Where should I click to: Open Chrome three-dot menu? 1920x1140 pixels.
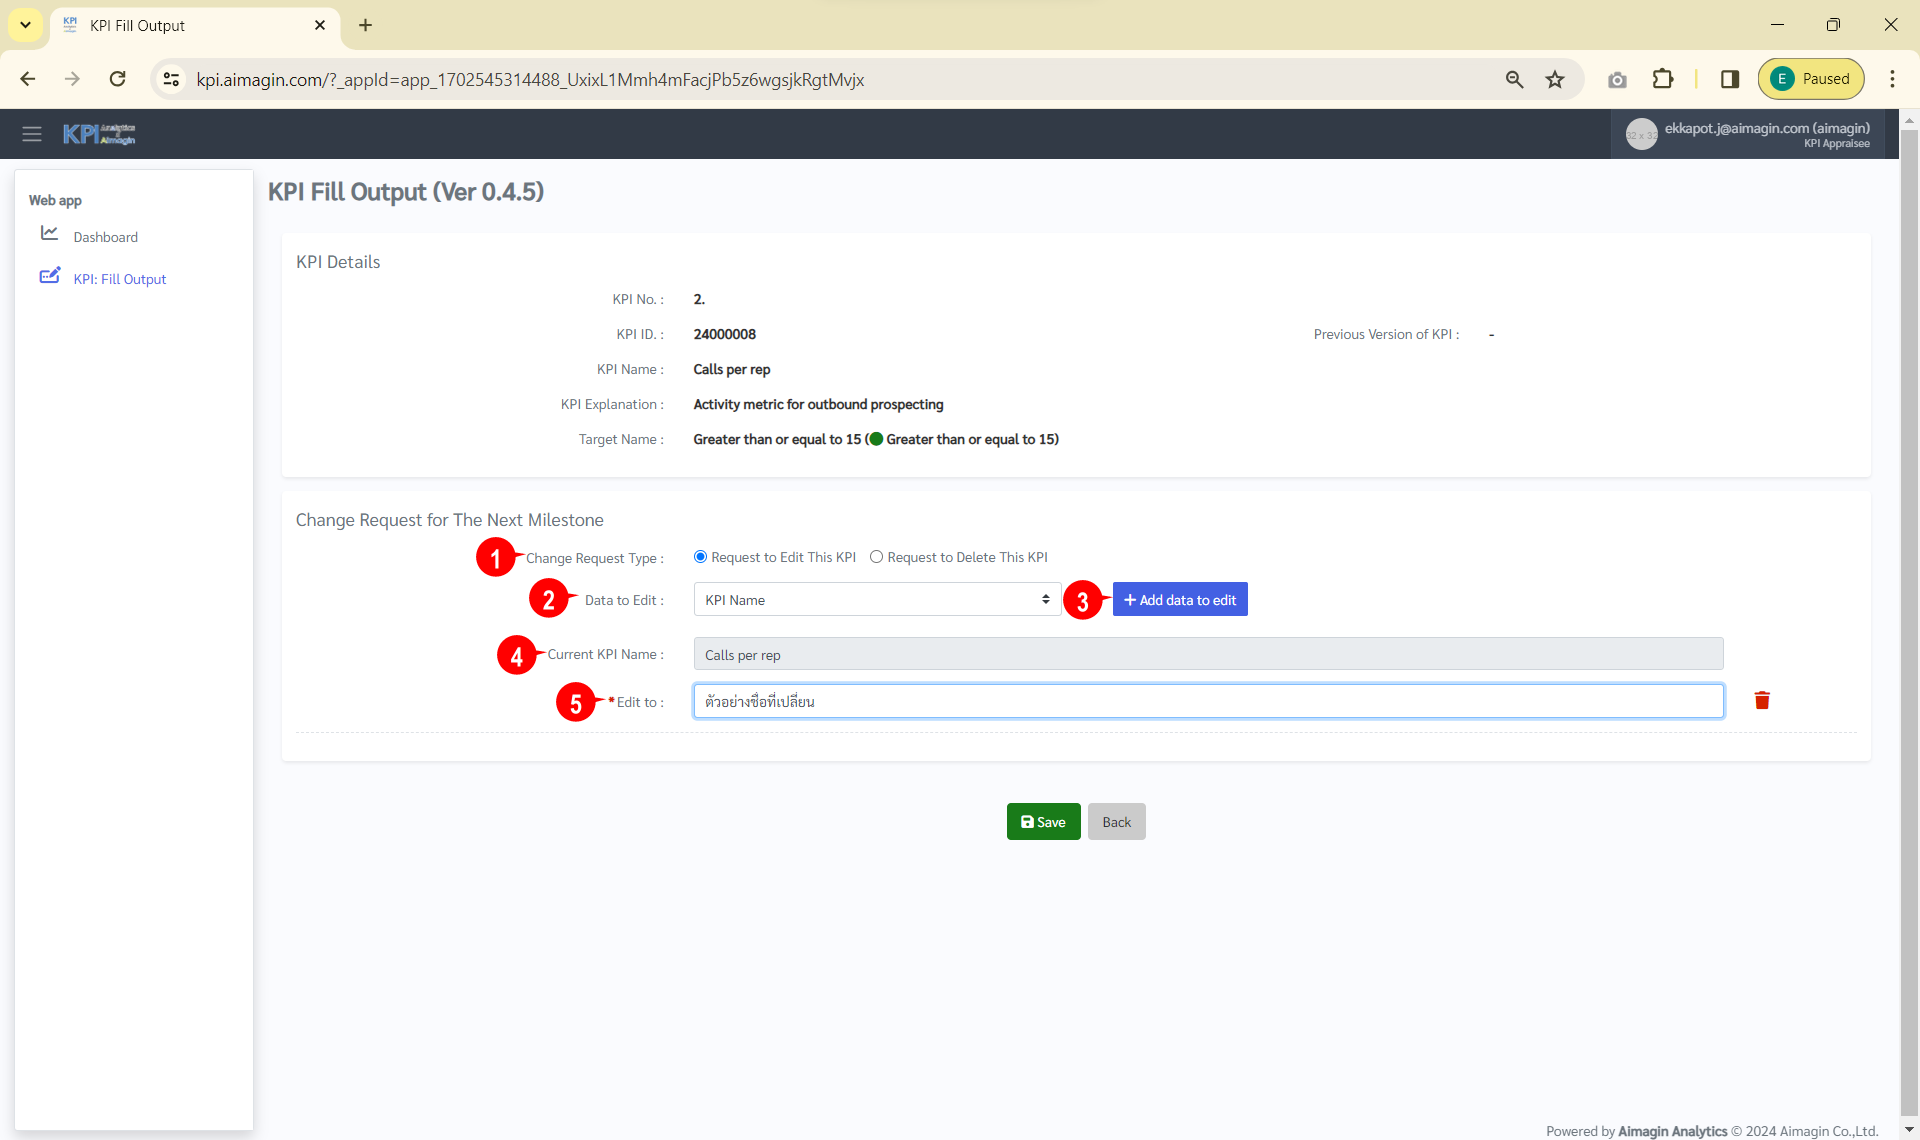[1892, 79]
